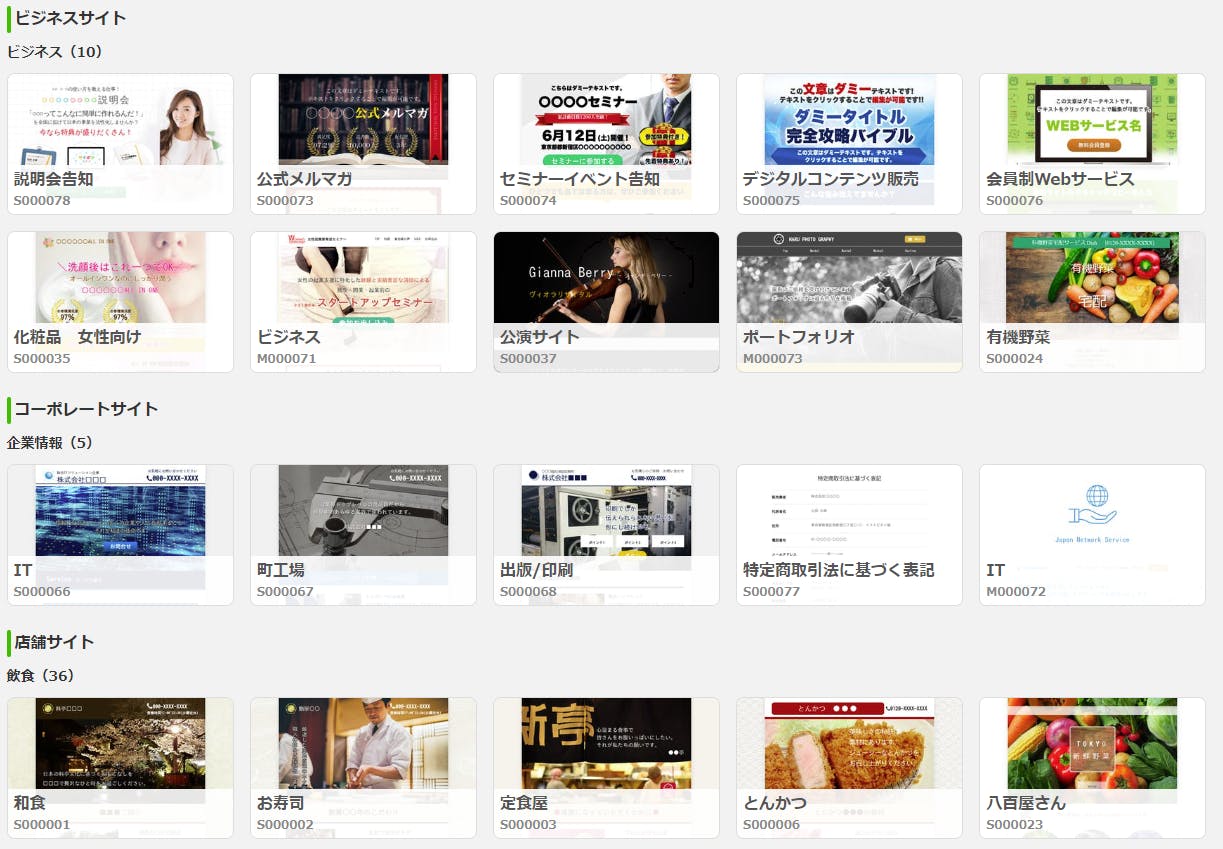Pick the デジタルコンテンツ販売 template
Image resolution: width=1223 pixels, height=849 pixels.
click(x=849, y=143)
